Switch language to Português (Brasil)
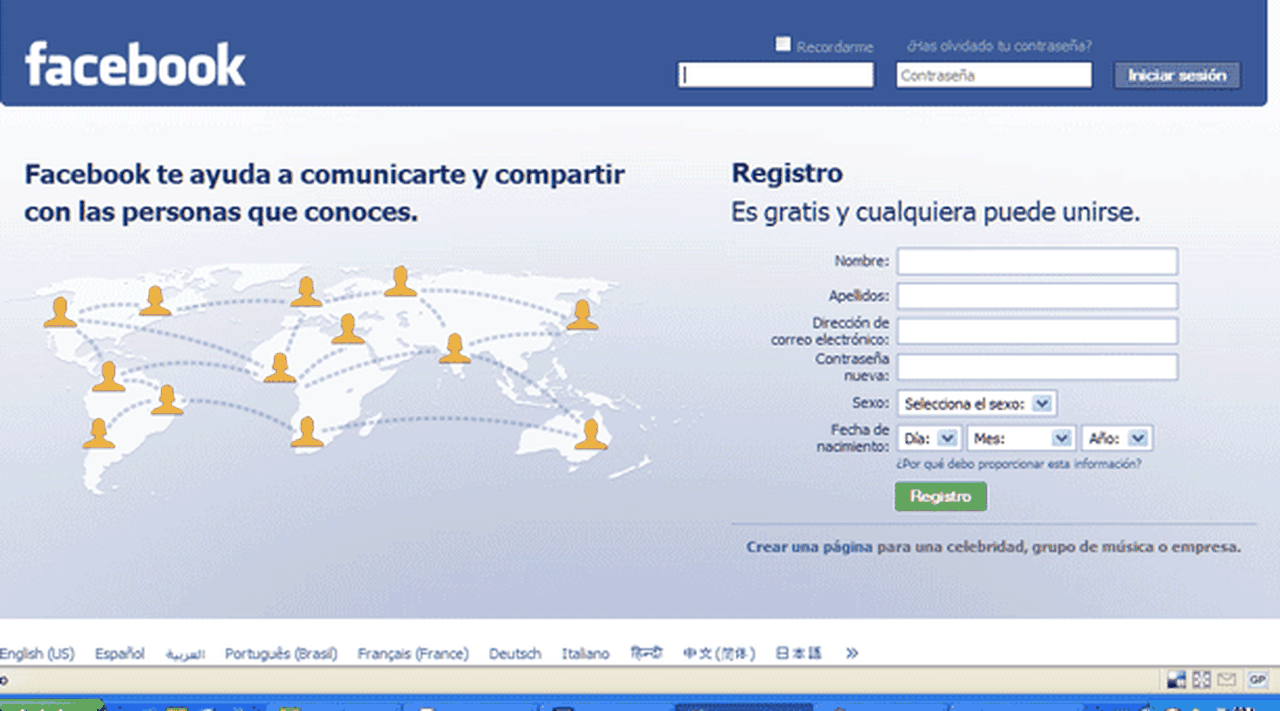The width and height of the screenshot is (1280, 711). point(281,653)
